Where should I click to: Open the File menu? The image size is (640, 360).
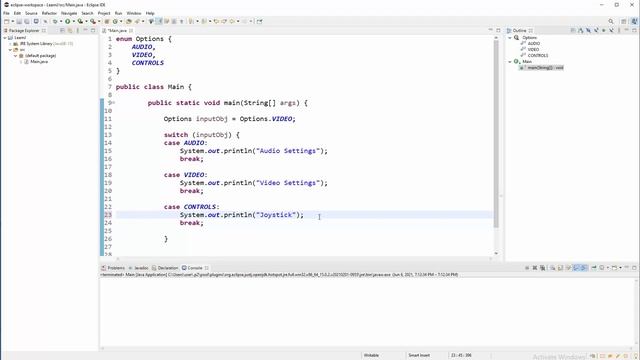(6, 13)
